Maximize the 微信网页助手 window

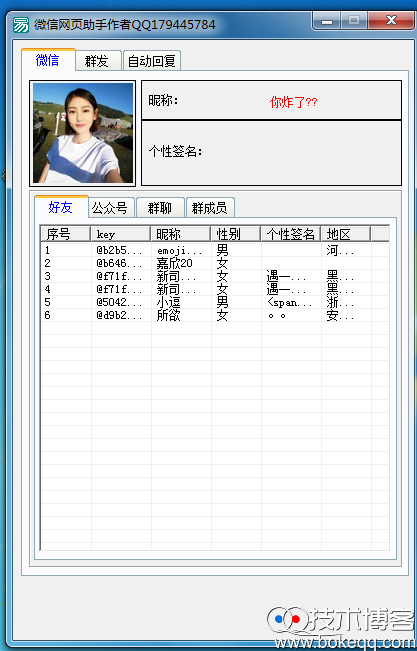pyautogui.click(x=354, y=20)
